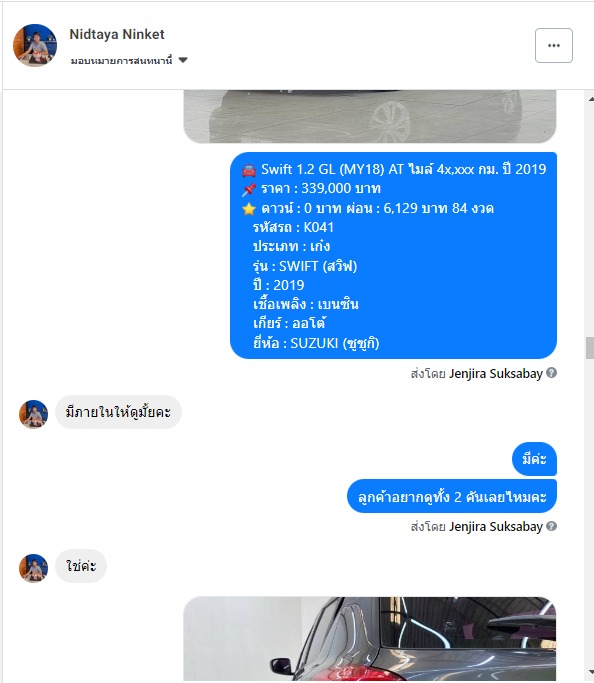Open the top car photo
Image resolution: width=594 pixels, height=683 pixels.
tap(370, 116)
